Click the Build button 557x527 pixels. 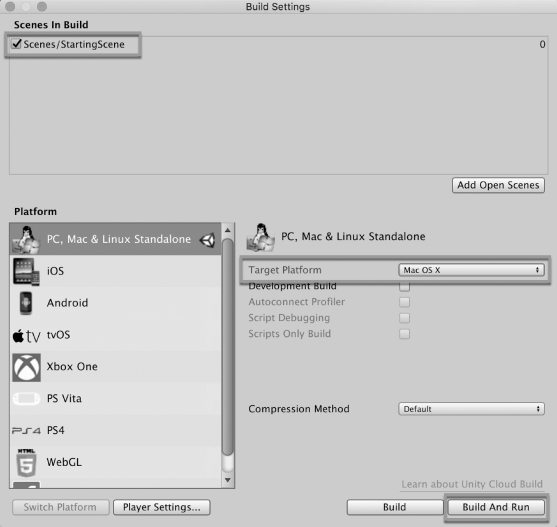coord(395,507)
